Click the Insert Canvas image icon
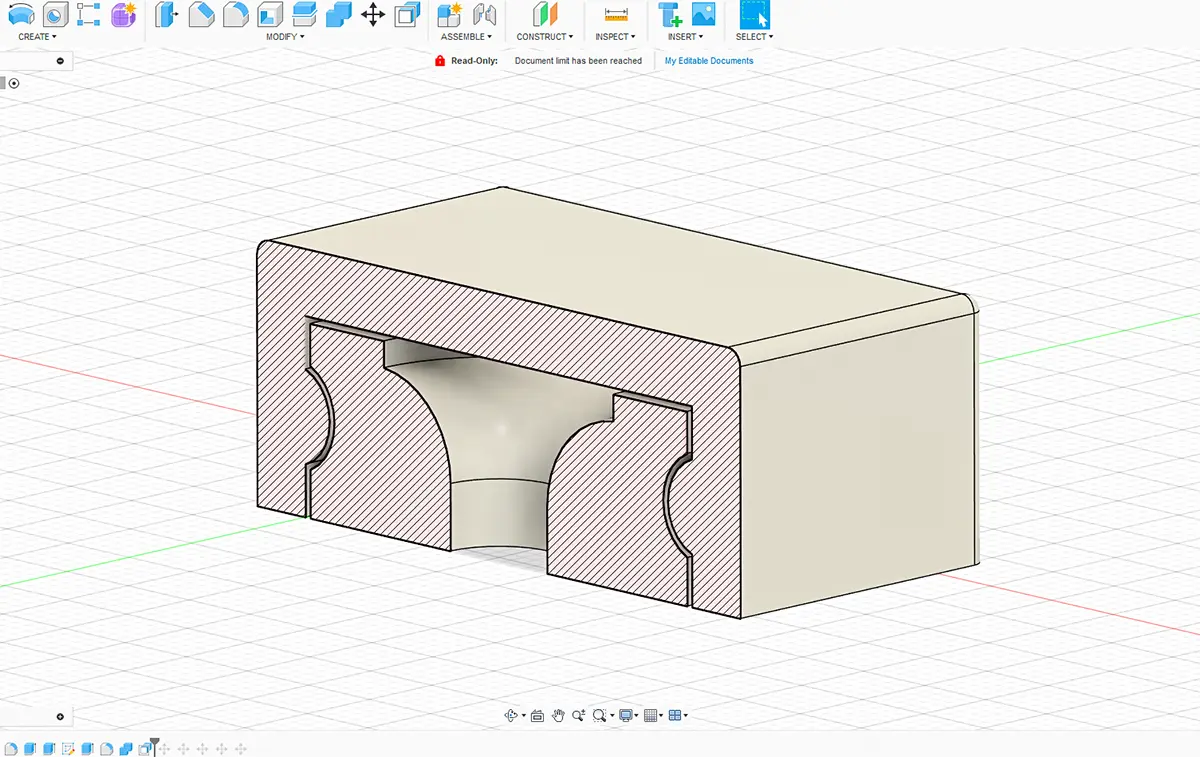Image resolution: width=1200 pixels, height=757 pixels. 704,14
